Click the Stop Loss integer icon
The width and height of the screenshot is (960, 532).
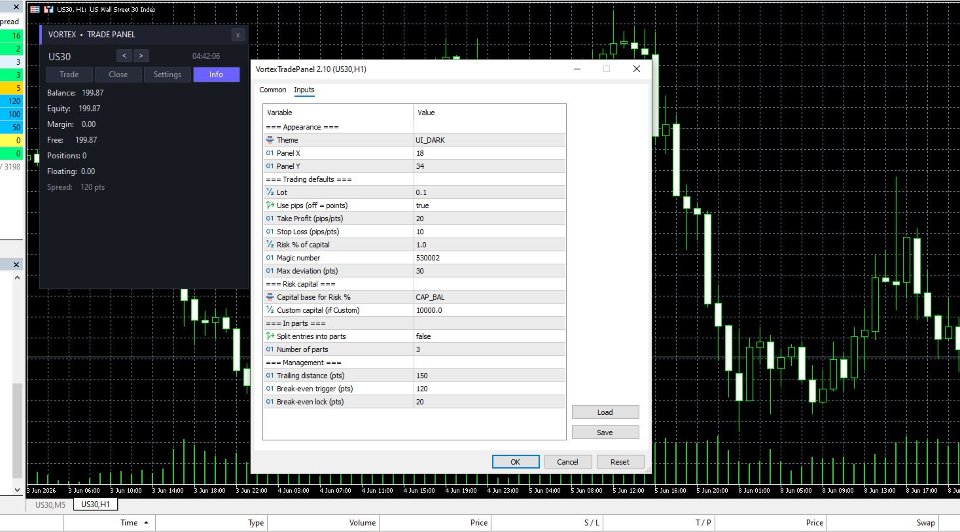click(270, 231)
